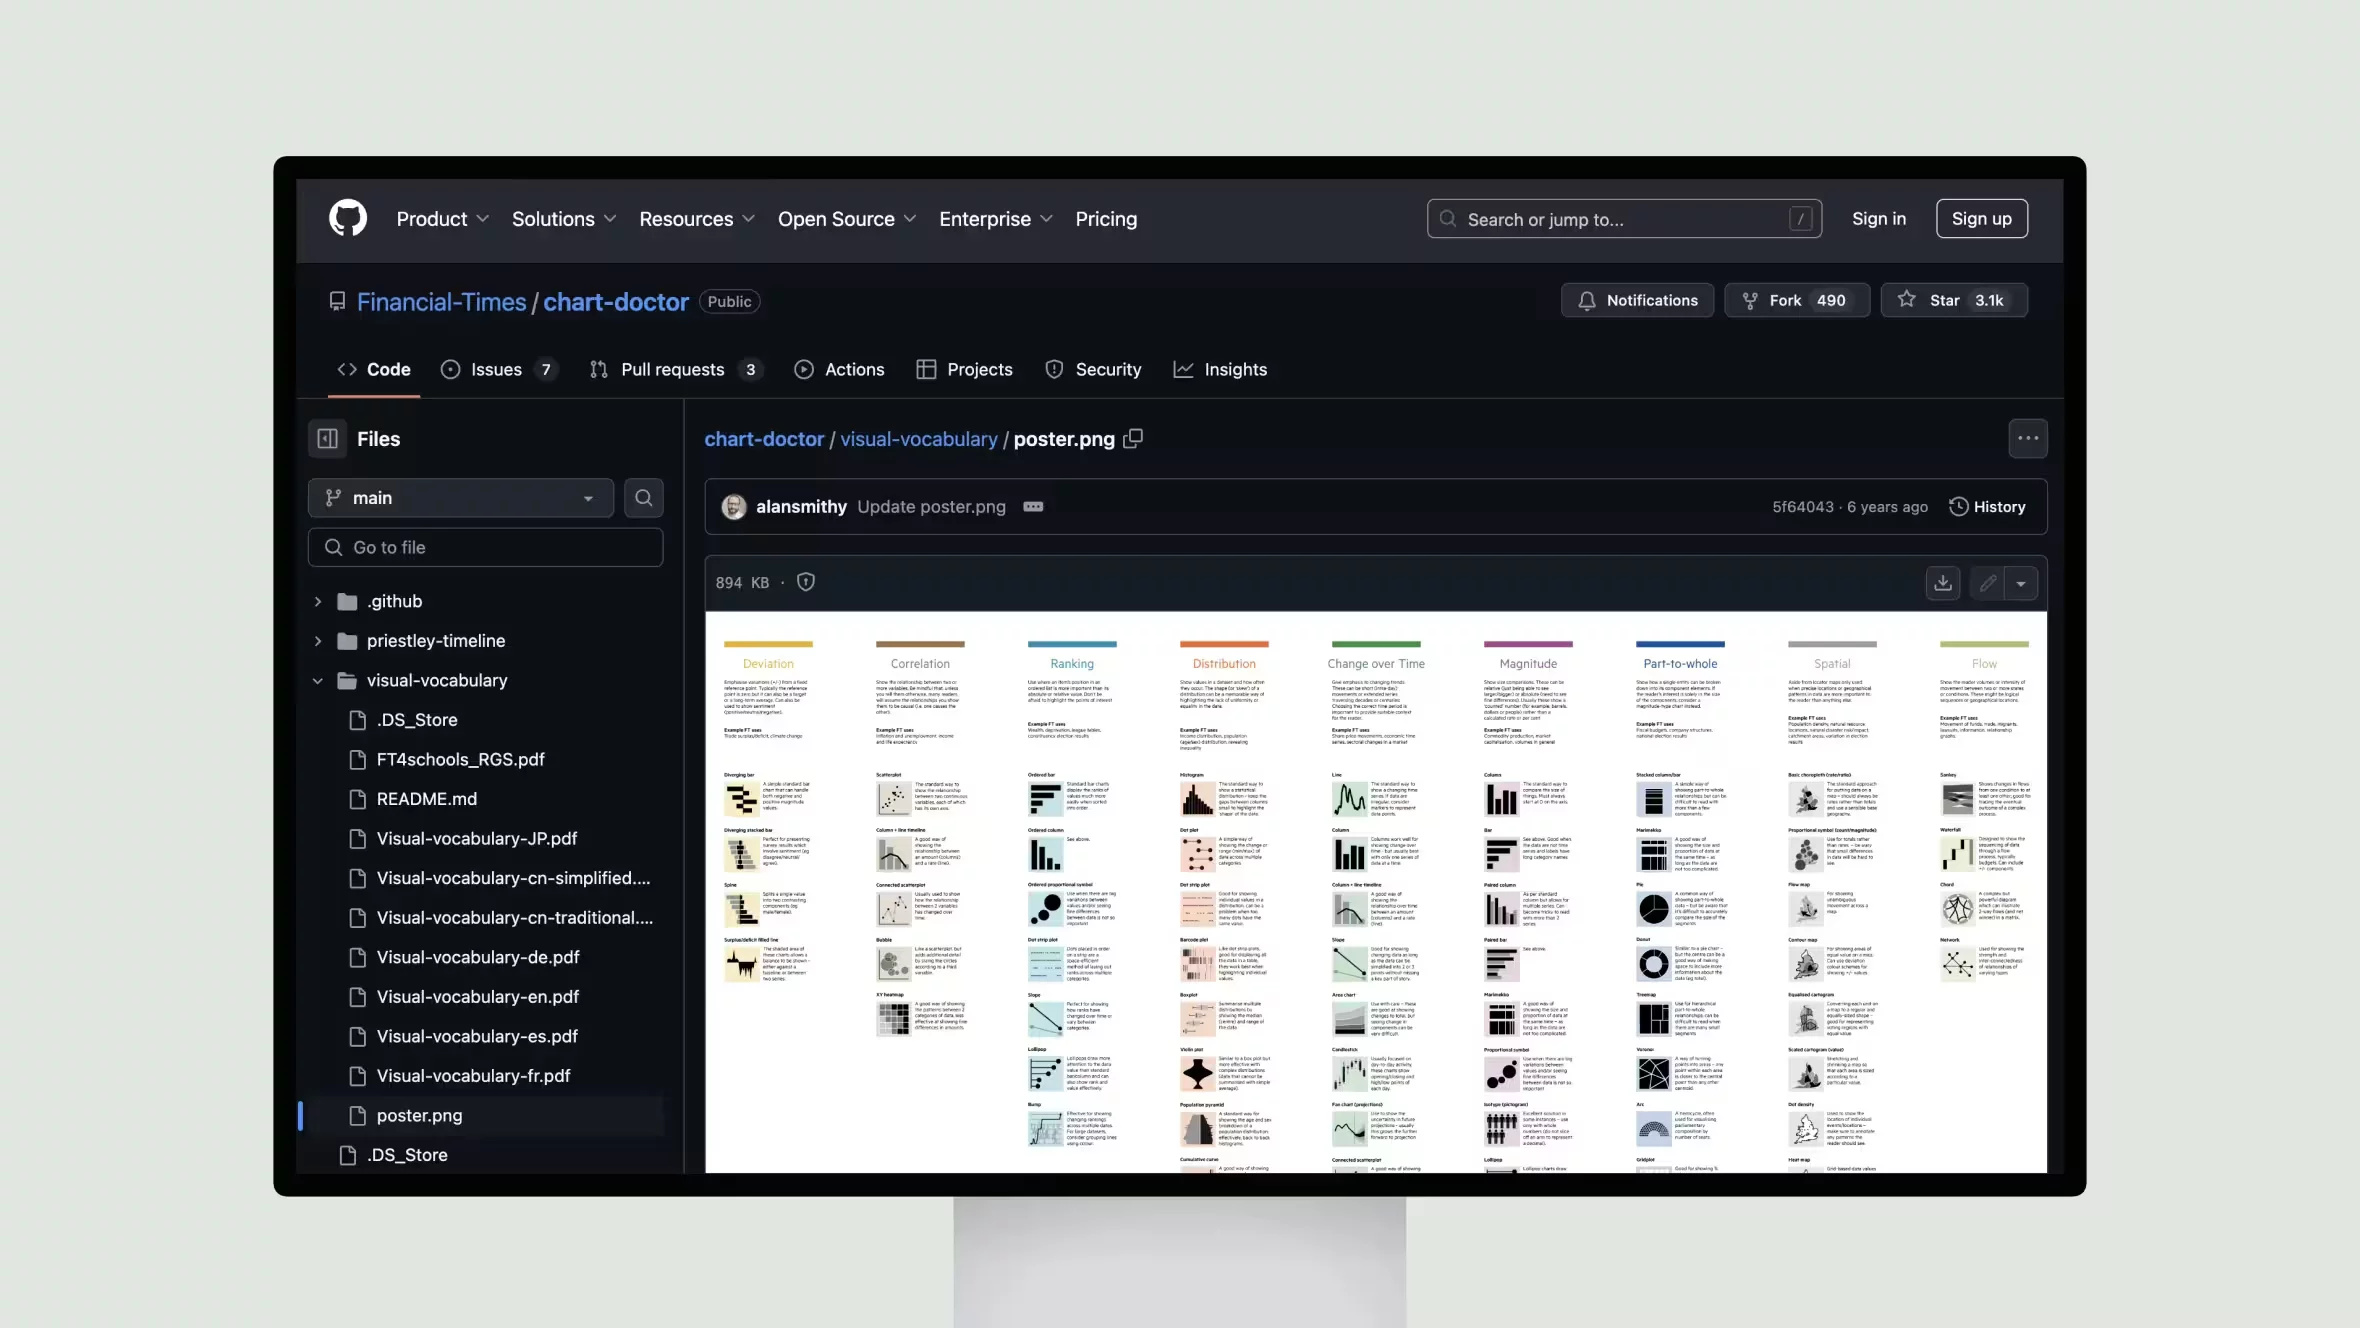The height and width of the screenshot is (1328, 2360).
Task: Open the History clock icon
Action: 1958,507
